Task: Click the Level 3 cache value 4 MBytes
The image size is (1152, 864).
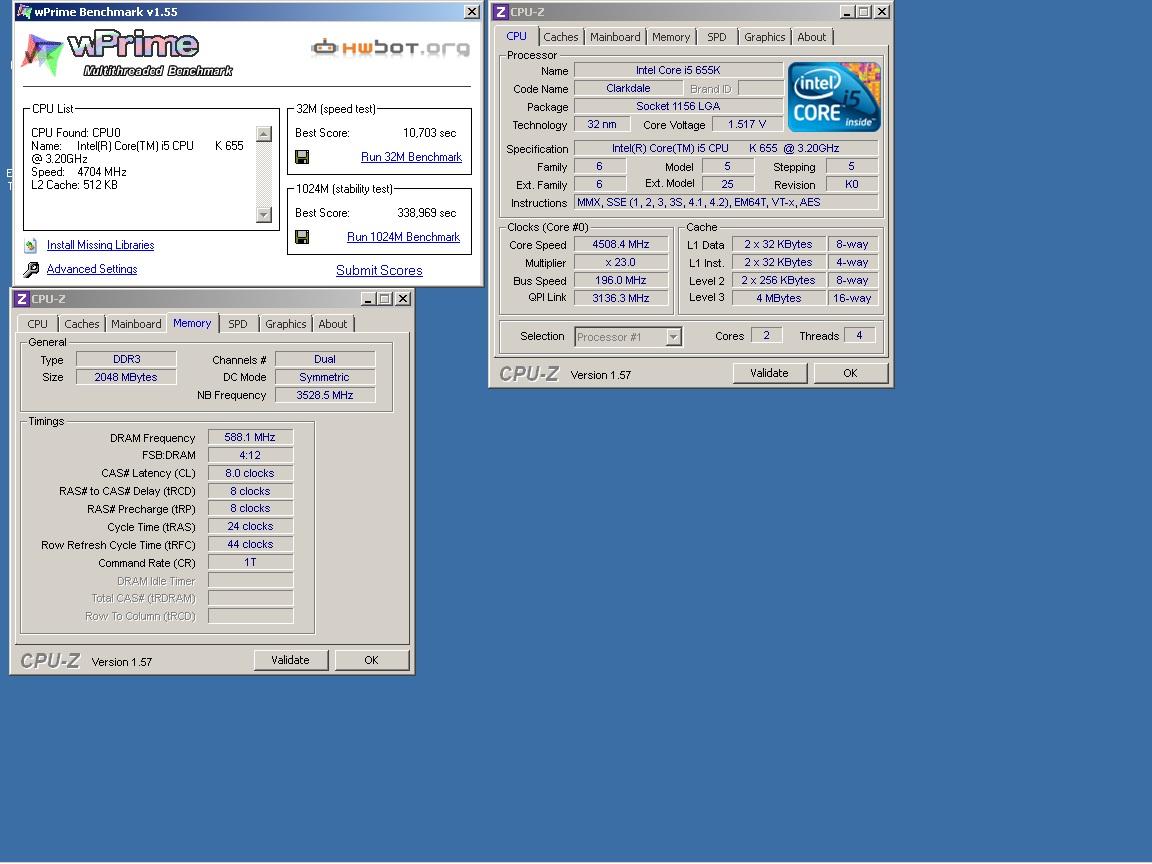Action: click(779, 298)
